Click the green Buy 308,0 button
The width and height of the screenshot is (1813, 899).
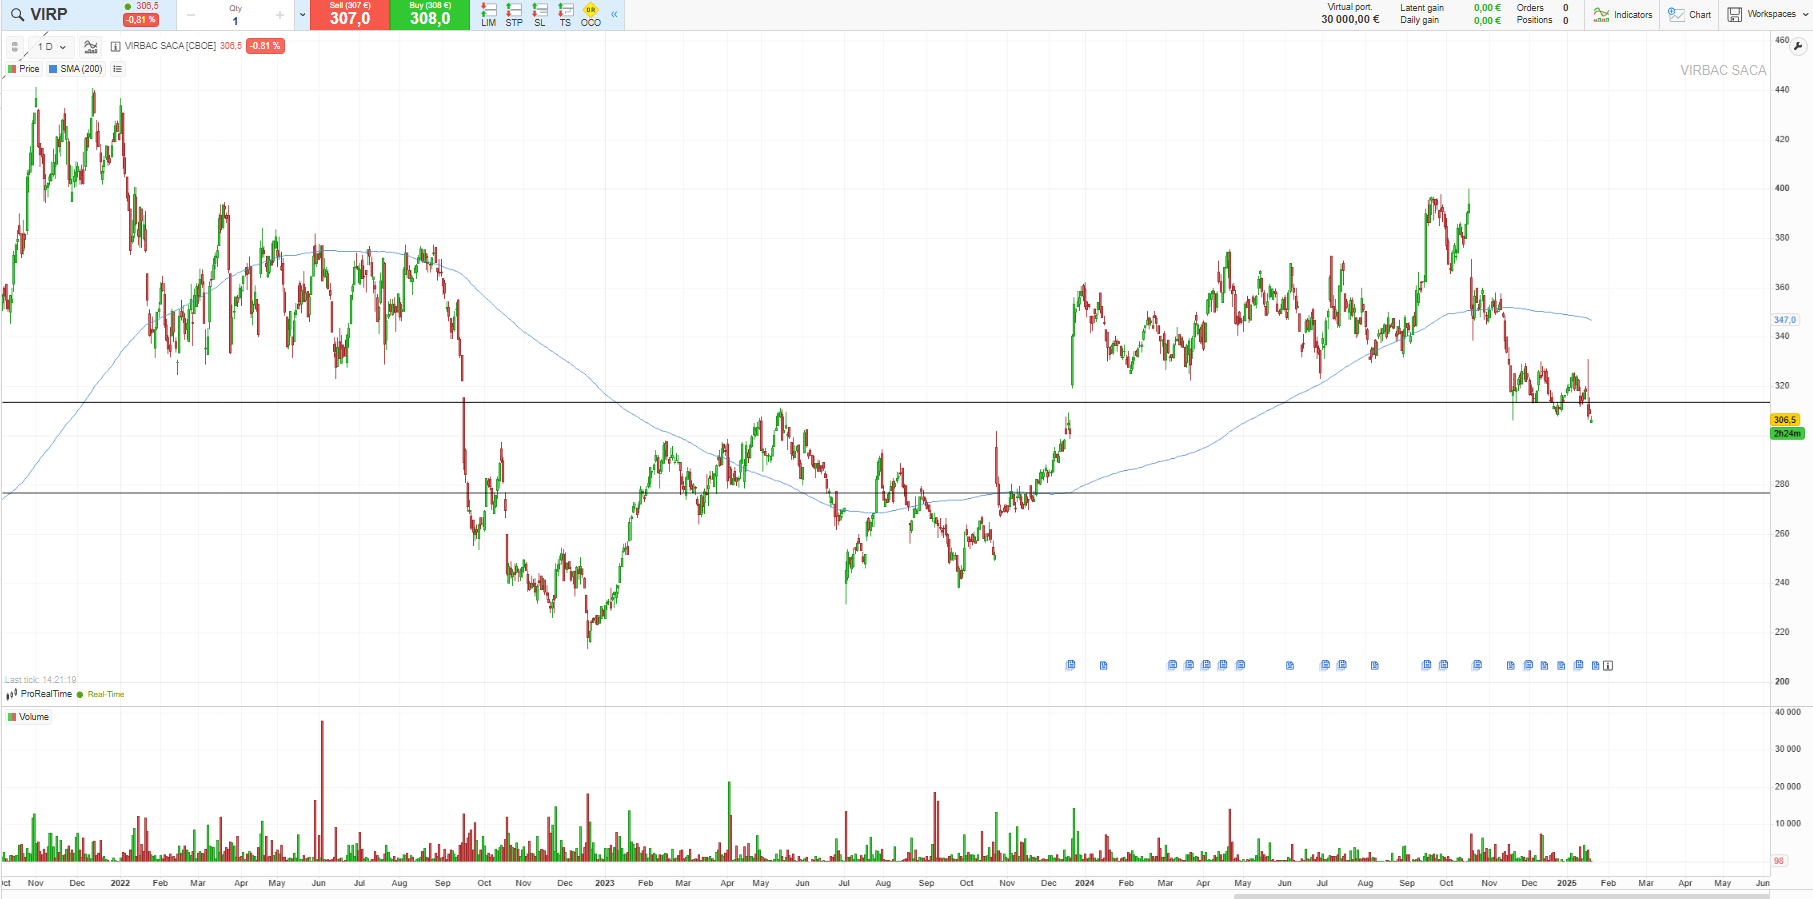point(430,15)
